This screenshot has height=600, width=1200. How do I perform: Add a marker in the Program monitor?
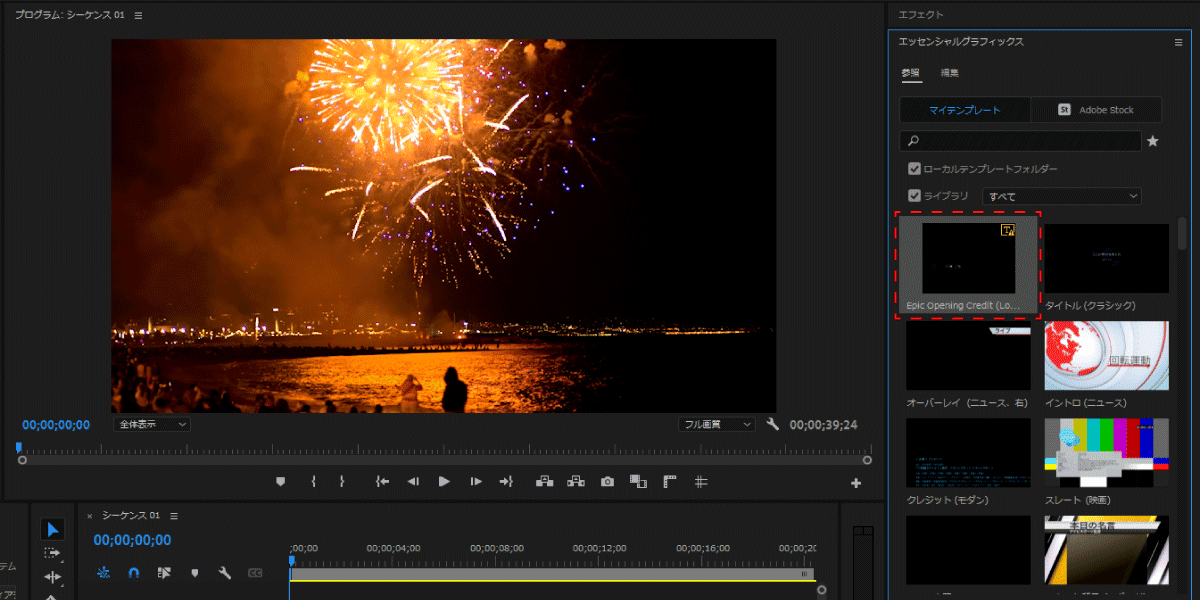click(x=281, y=481)
